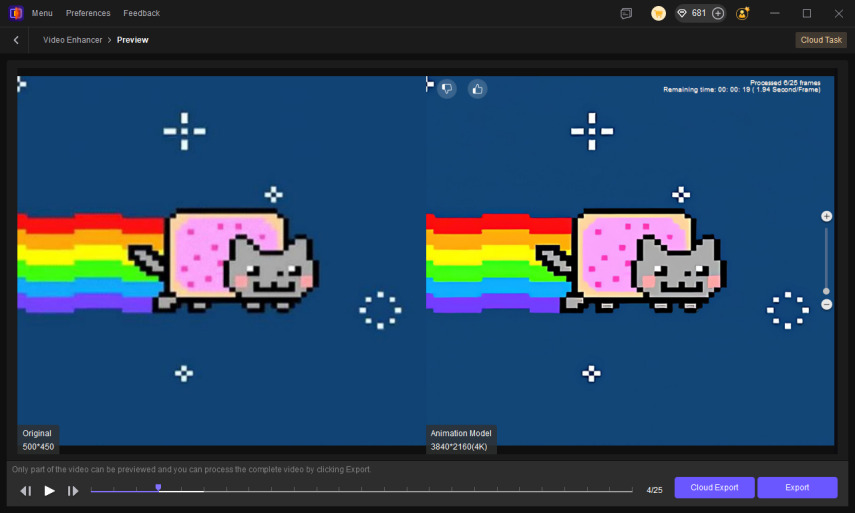Viewport: 855px width, 513px height.
Task: Click the Cloud Export button
Action: (x=714, y=487)
